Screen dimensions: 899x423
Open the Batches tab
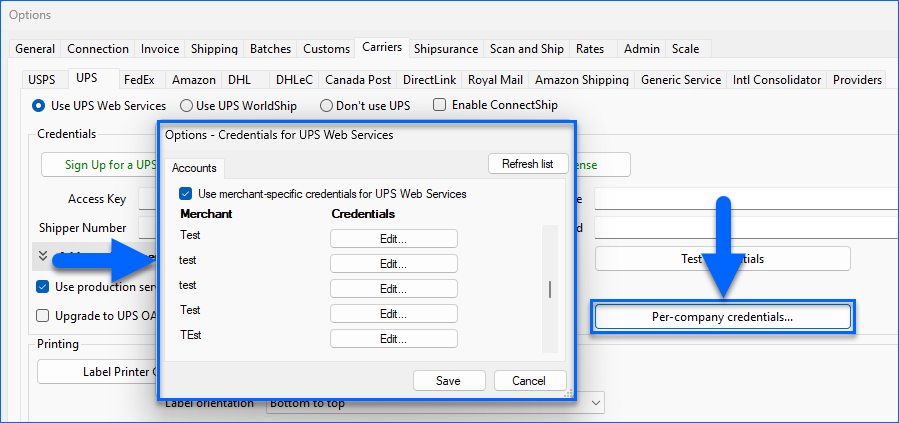271,49
